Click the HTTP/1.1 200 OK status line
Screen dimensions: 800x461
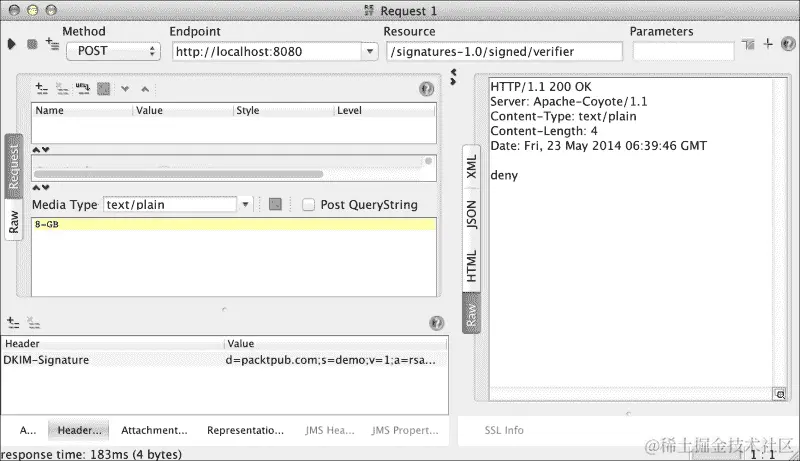[541, 87]
